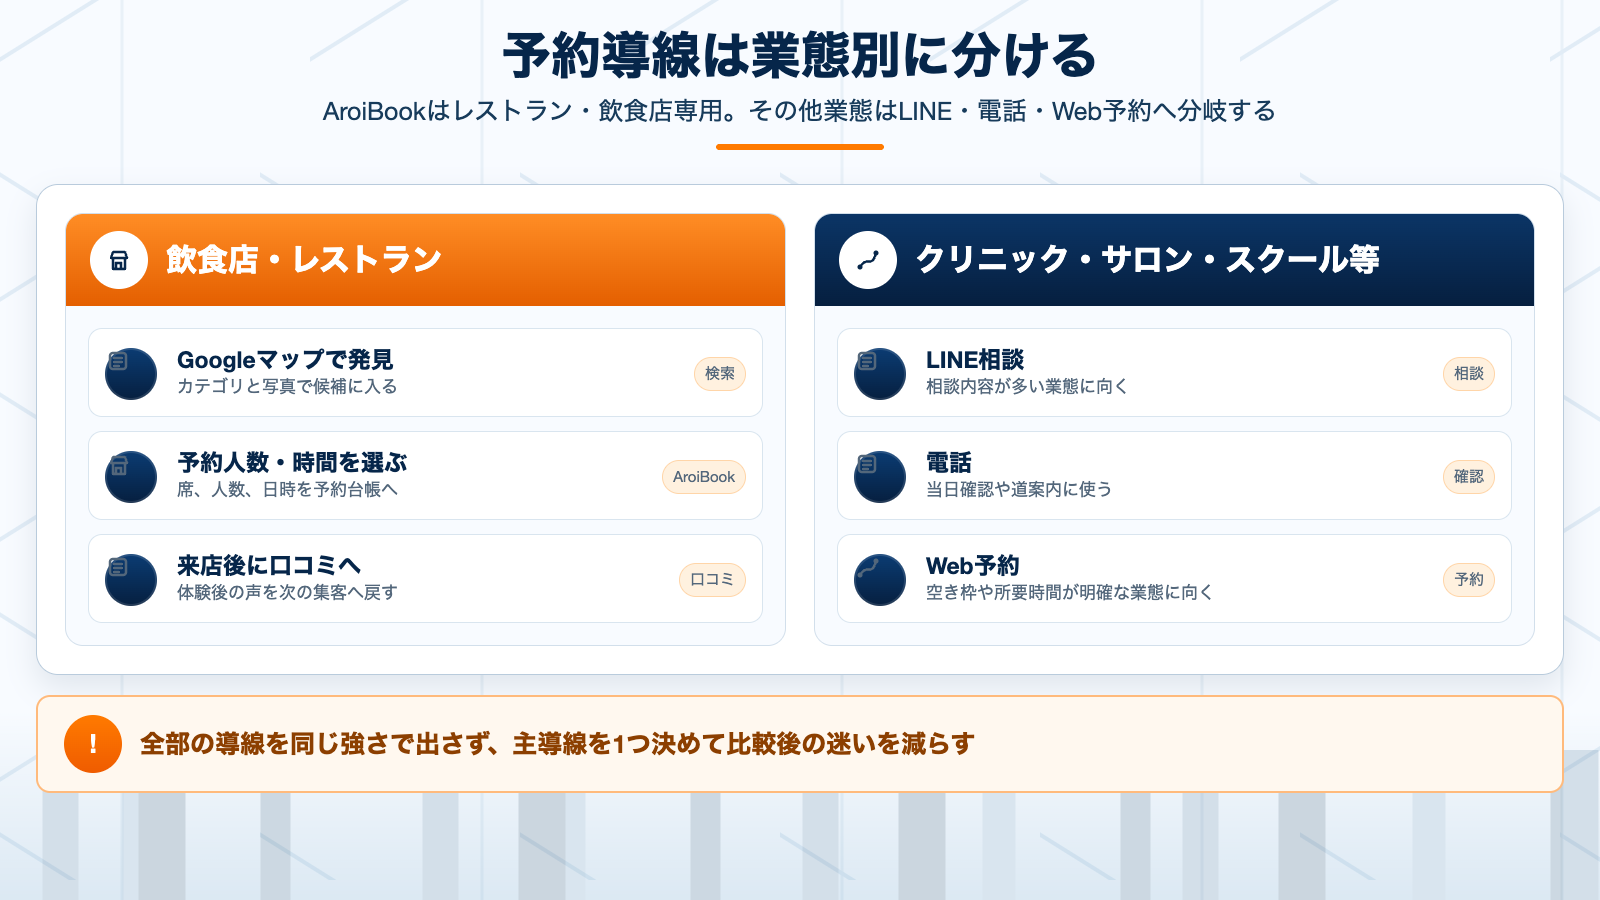Click the round icon beside 来店後に口コミへ
Screen dimensions: 1600x900
[x=131, y=579]
